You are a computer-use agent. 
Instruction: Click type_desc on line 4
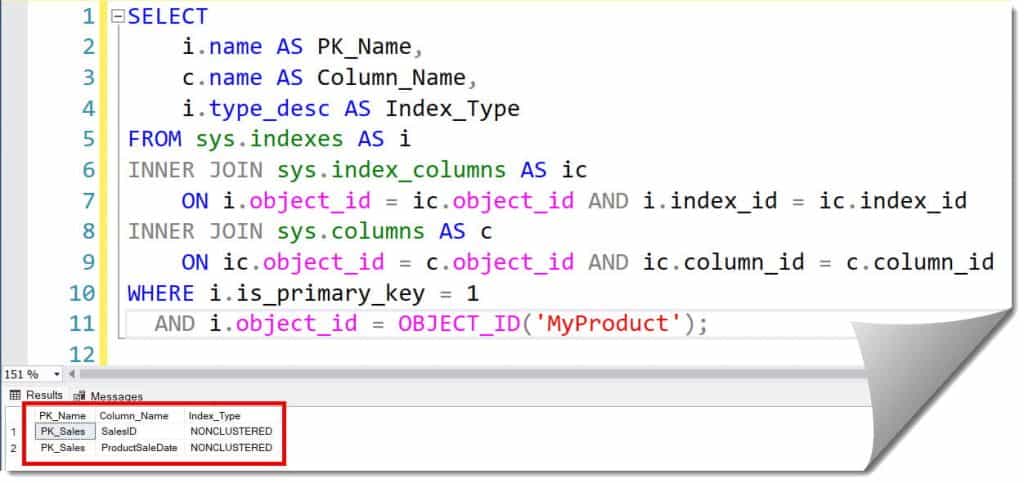click(x=270, y=108)
